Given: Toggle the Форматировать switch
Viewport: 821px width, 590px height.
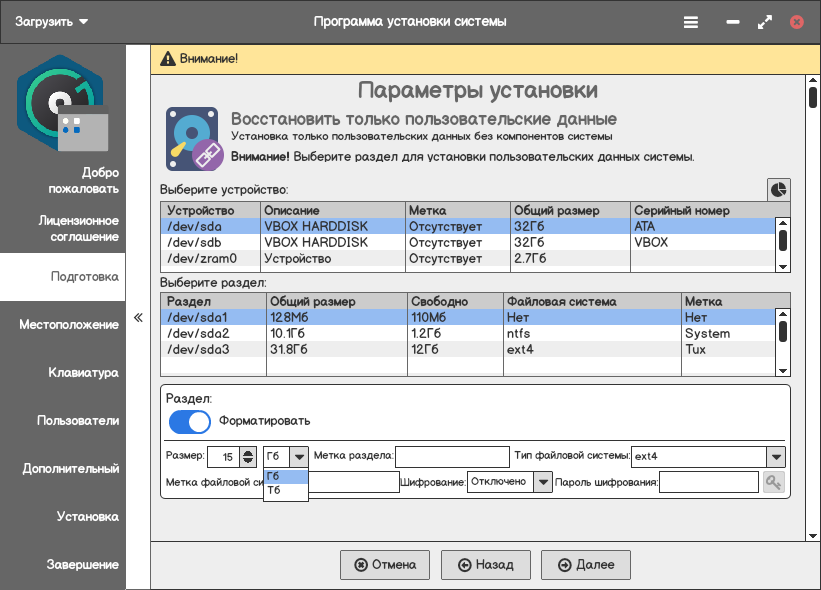Looking at the screenshot, I should tap(190, 421).
